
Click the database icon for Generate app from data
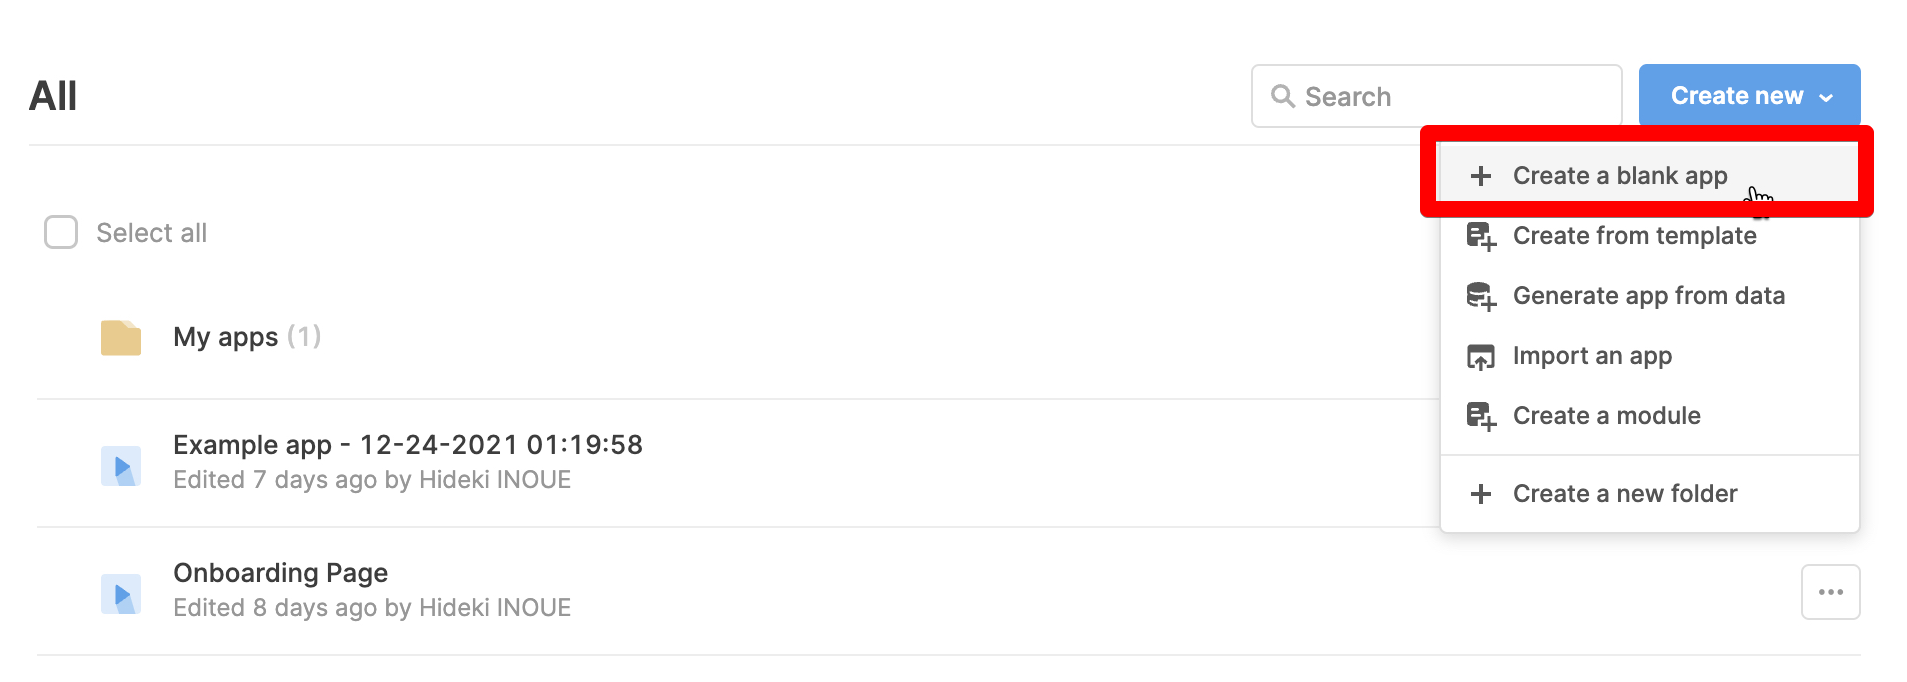(x=1481, y=296)
